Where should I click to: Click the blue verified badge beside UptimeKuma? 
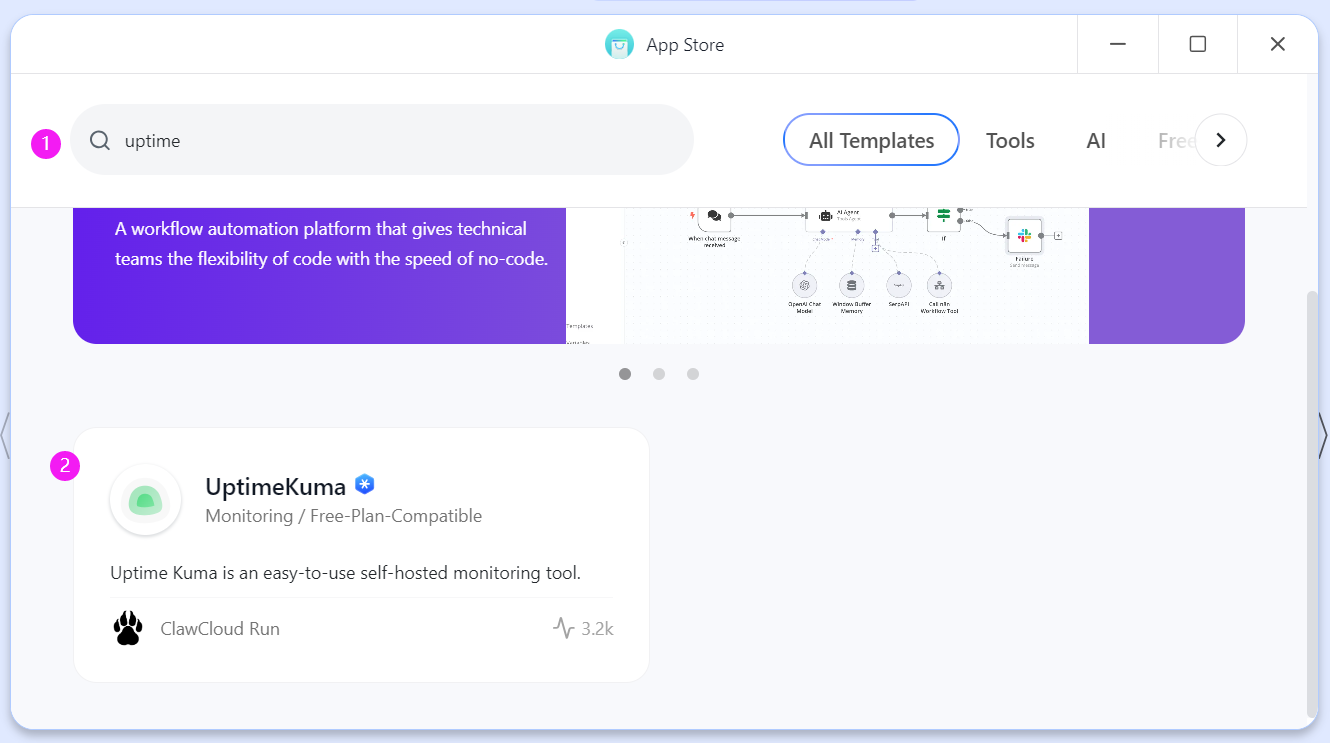point(365,485)
